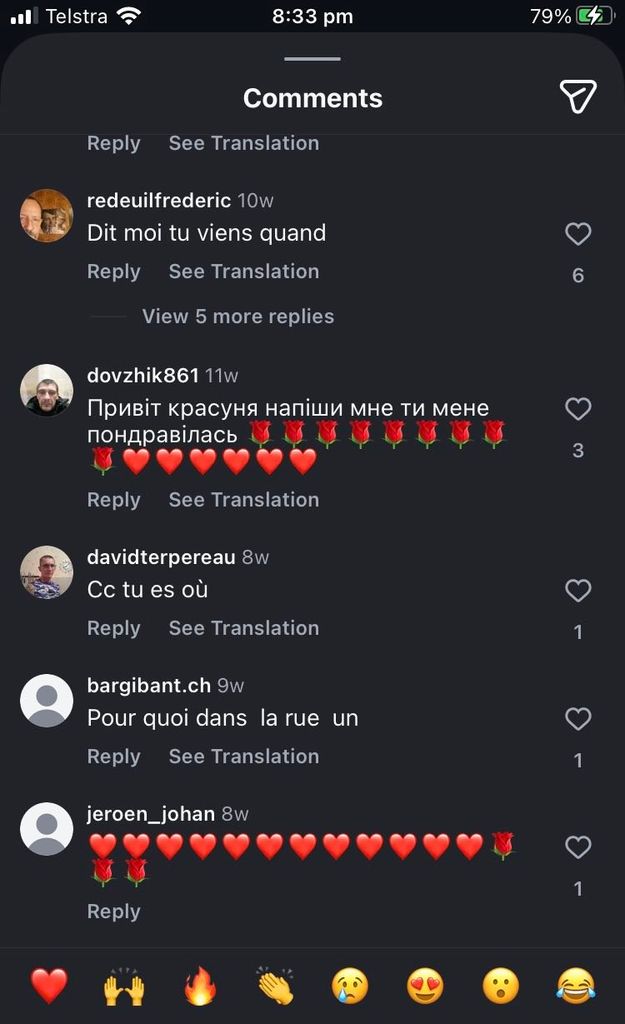Viewport: 625px width, 1024px height.
Task: Reply to davidterpereau's comment
Action: (x=113, y=628)
